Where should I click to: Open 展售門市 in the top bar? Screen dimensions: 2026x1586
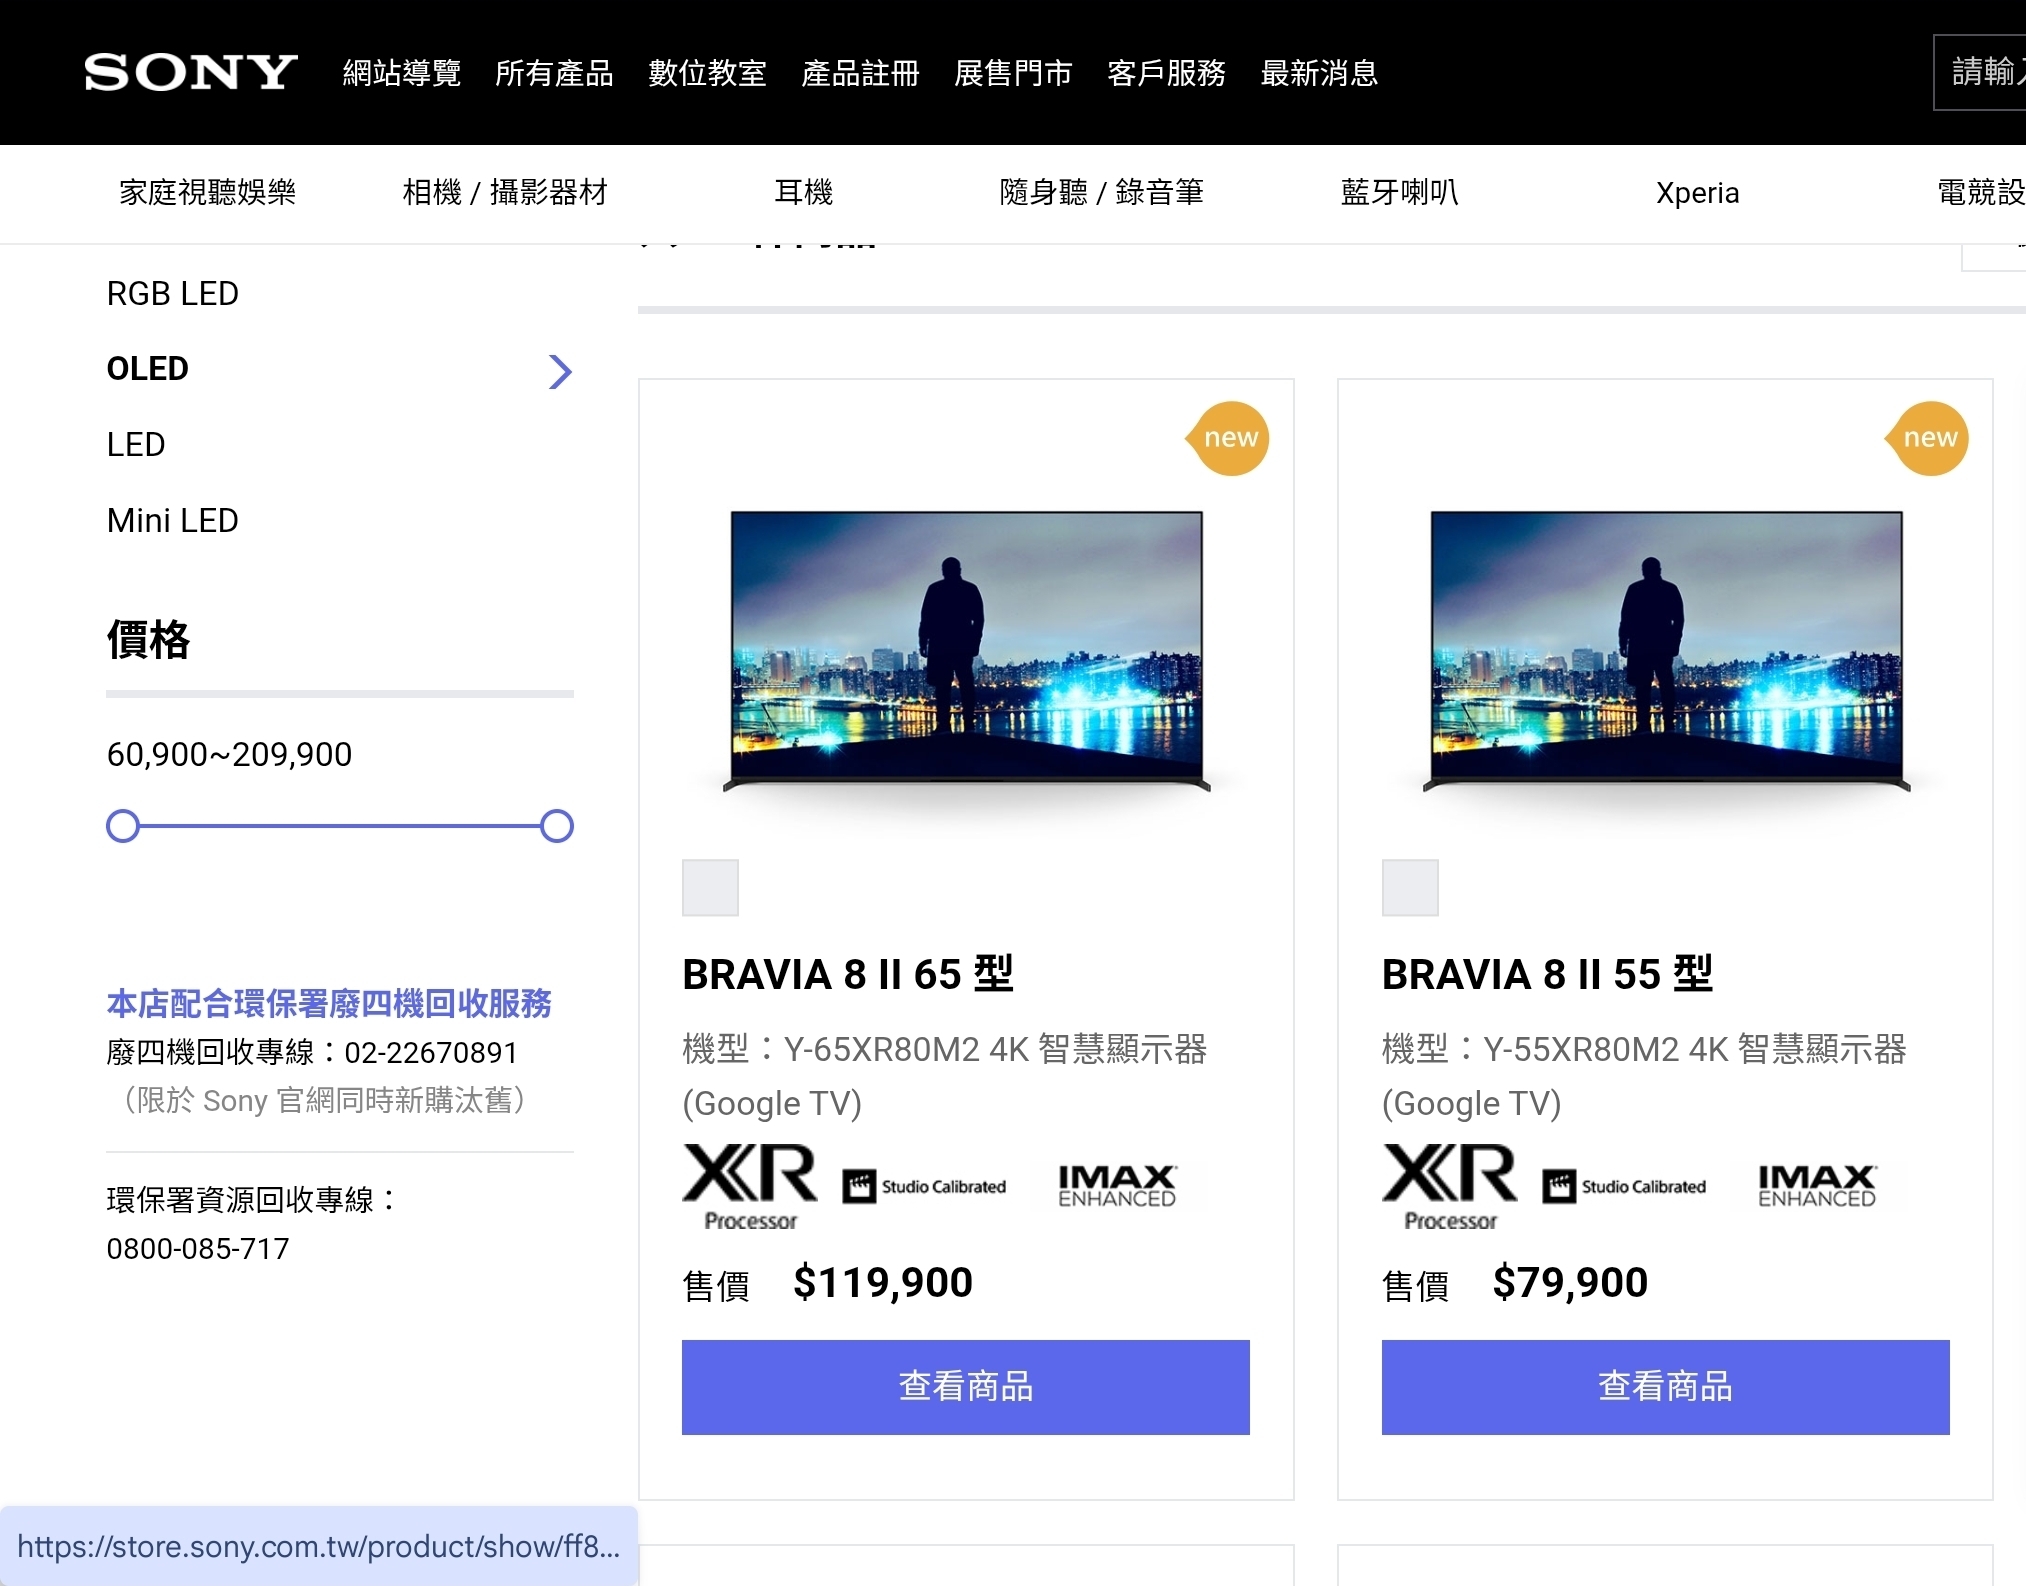tap(1014, 73)
